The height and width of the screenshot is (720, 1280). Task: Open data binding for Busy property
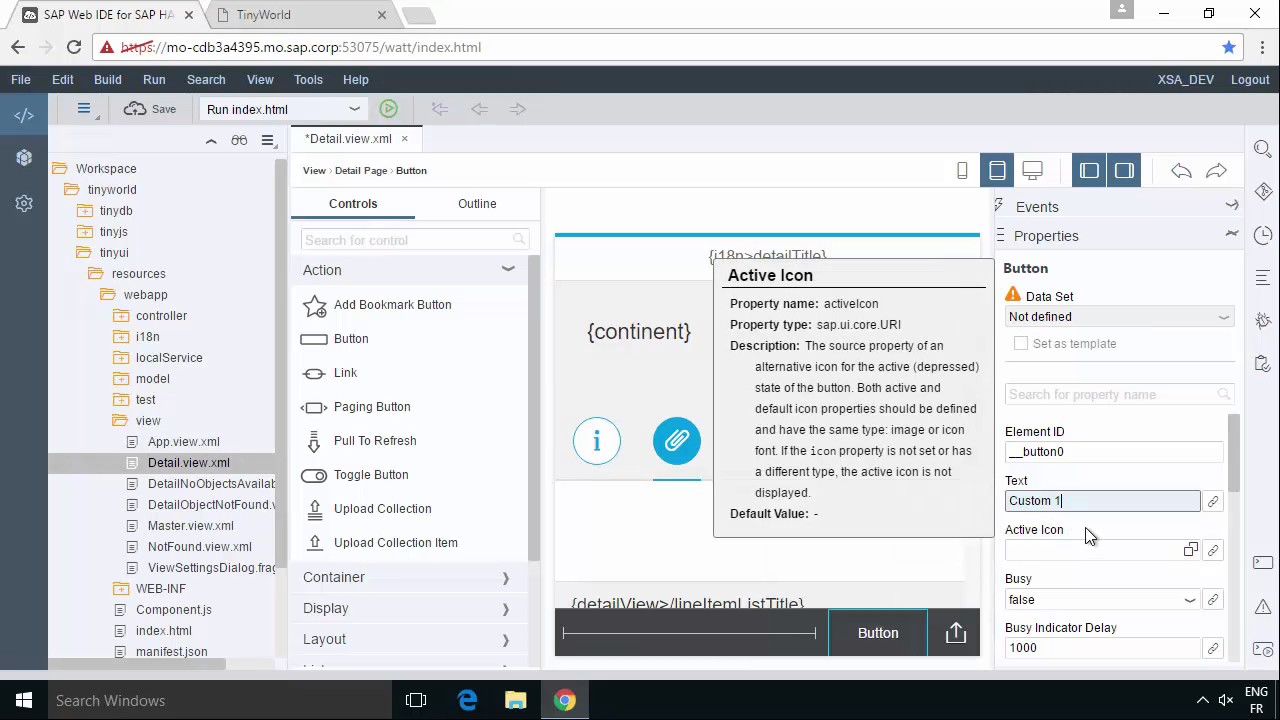pos(1213,599)
